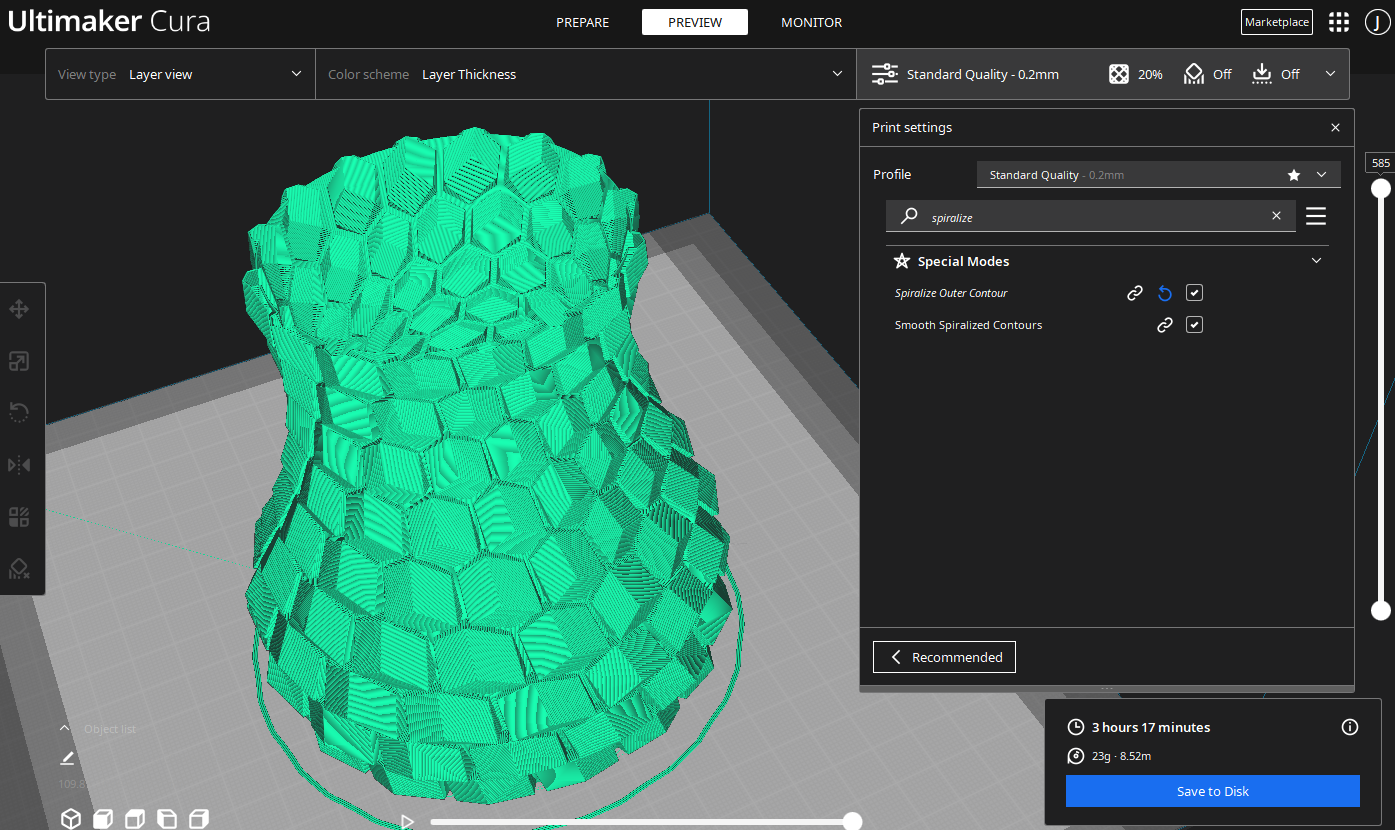Uncheck Smooth Spiralized Contours
This screenshot has height=830, width=1395.
[x=1194, y=325]
